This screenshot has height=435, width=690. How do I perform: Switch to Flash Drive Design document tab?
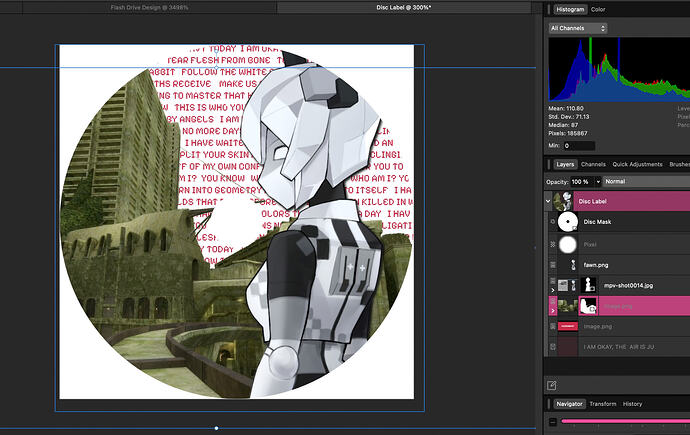pyautogui.click(x=149, y=7)
